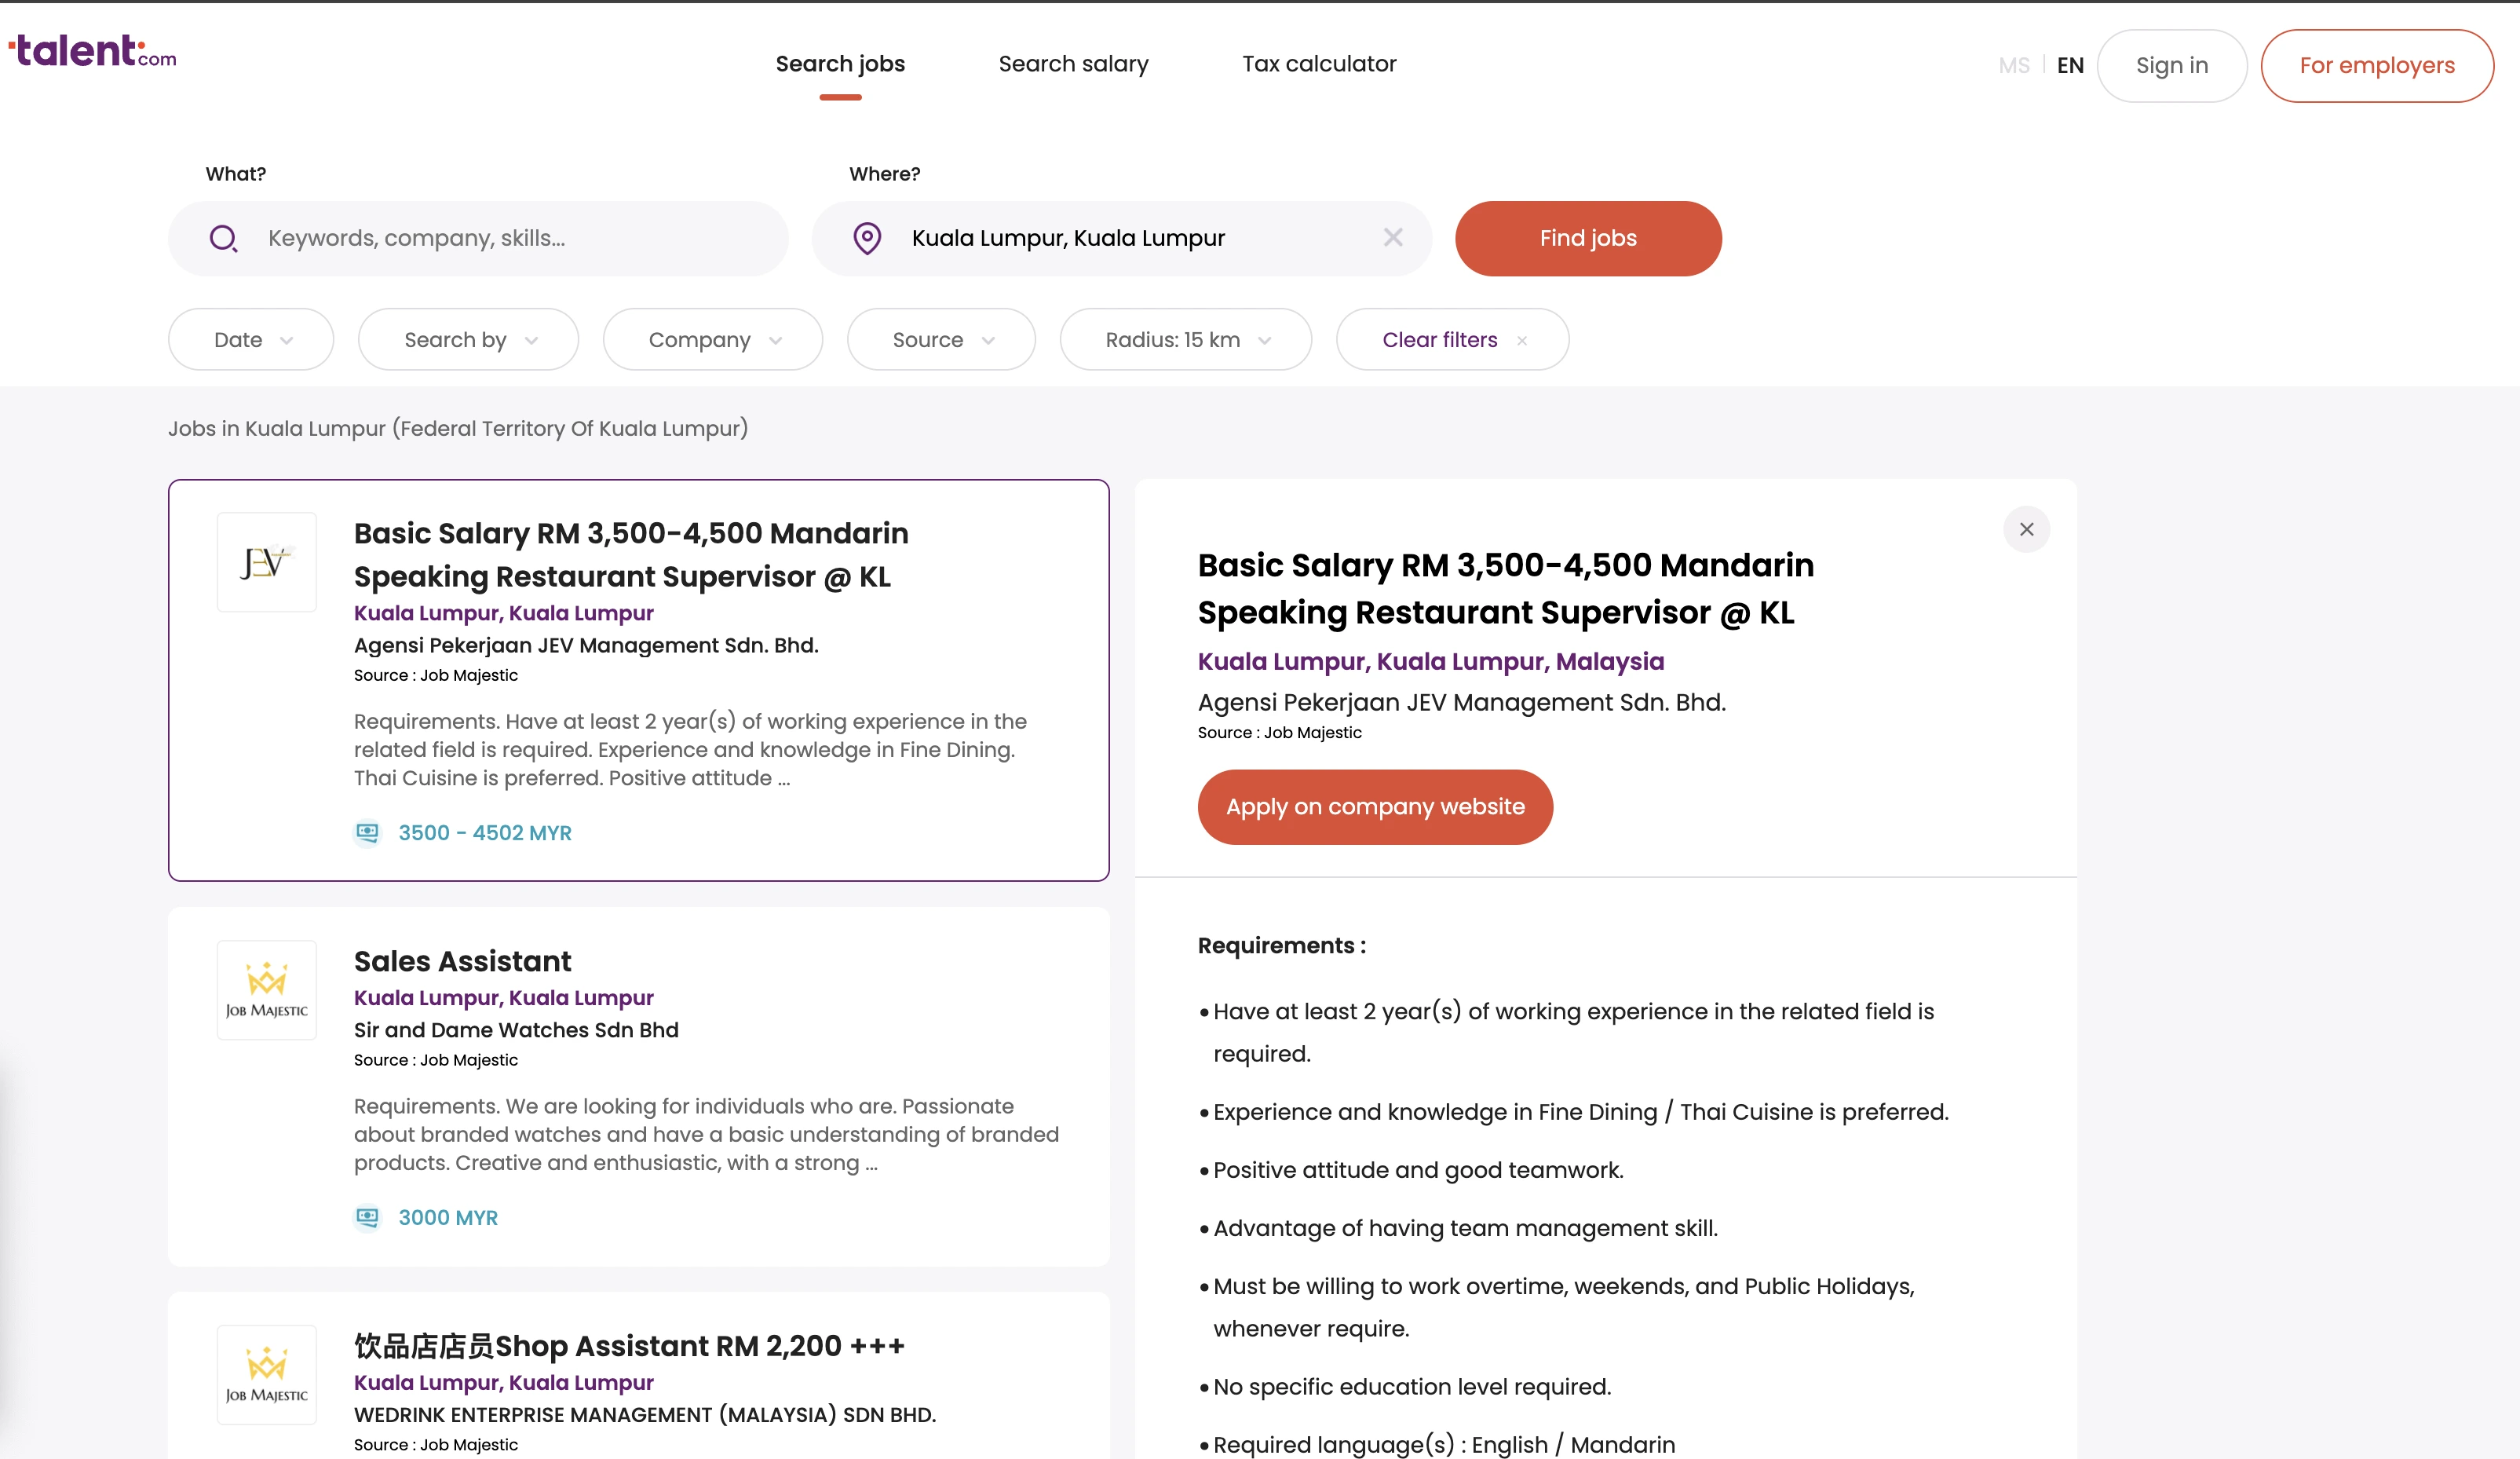The height and width of the screenshot is (1459, 2520).
Task: Click the location pin icon
Action: 867,238
